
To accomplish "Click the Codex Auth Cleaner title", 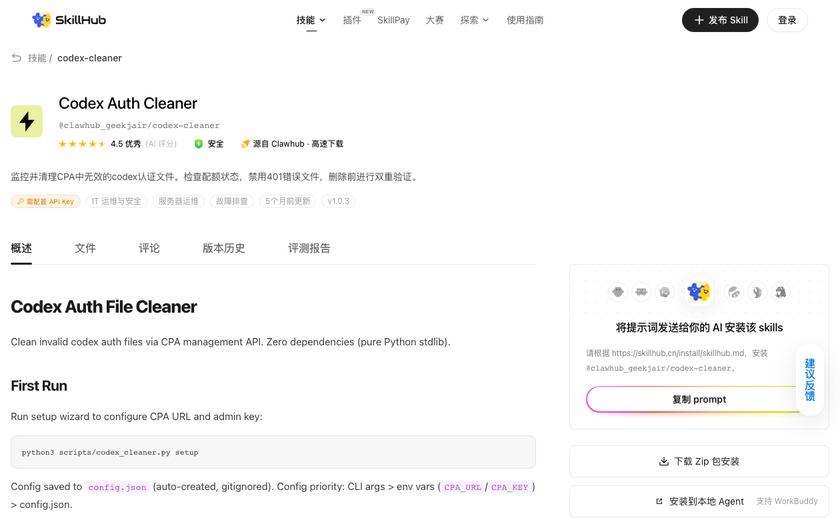I will pyautogui.click(x=128, y=103).
